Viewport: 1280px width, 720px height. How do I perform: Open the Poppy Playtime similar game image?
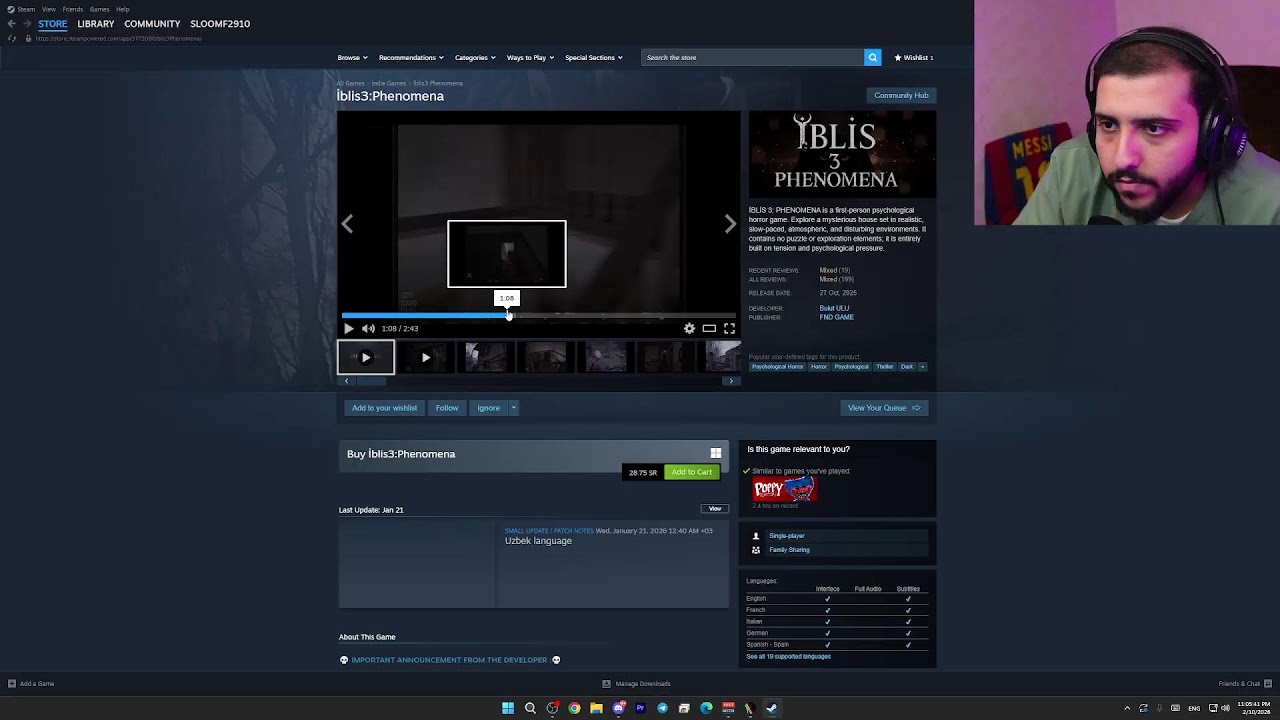point(785,489)
